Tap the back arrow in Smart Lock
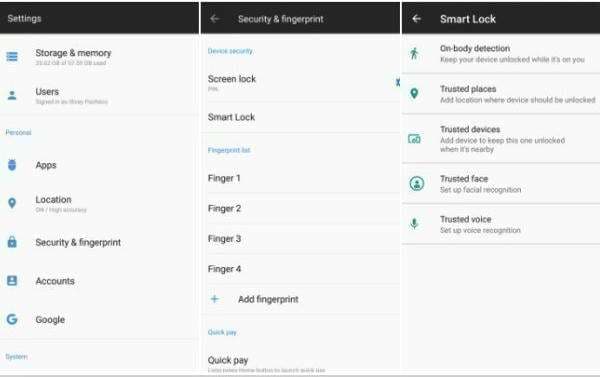 point(417,18)
